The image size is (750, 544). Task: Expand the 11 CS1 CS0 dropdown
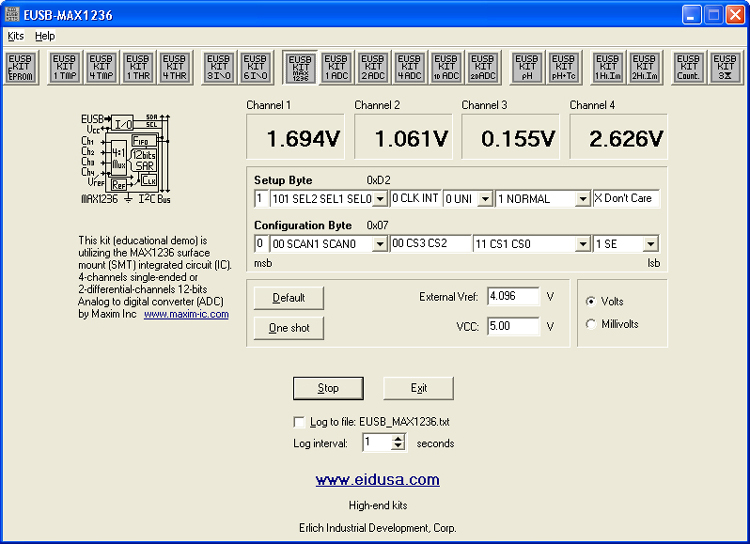pyautogui.click(x=582, y=244)
